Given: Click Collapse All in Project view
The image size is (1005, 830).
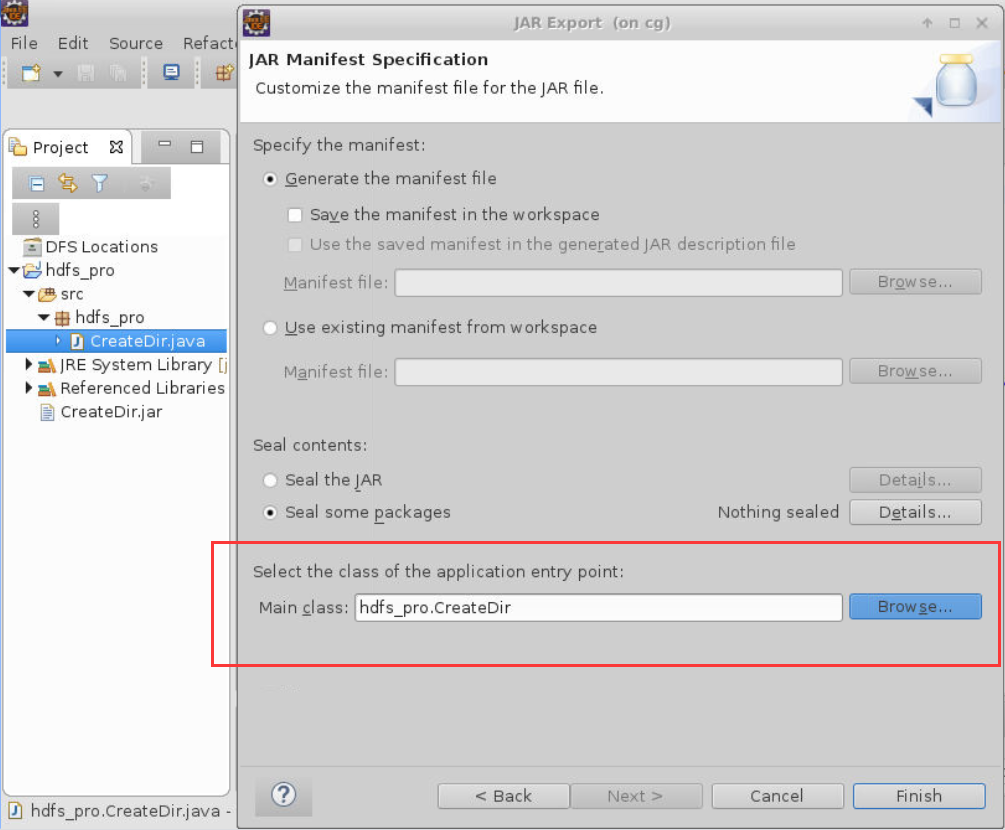Looking at the screenshot, I should (x=37, y=185).
